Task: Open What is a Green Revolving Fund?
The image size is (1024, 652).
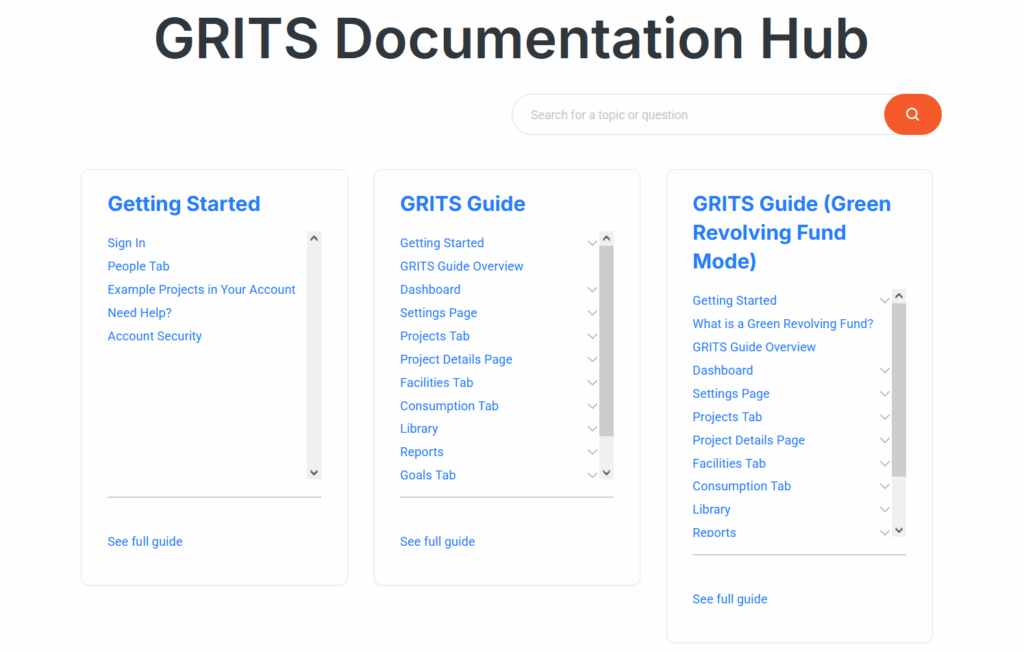Action: tap(782, 324)
